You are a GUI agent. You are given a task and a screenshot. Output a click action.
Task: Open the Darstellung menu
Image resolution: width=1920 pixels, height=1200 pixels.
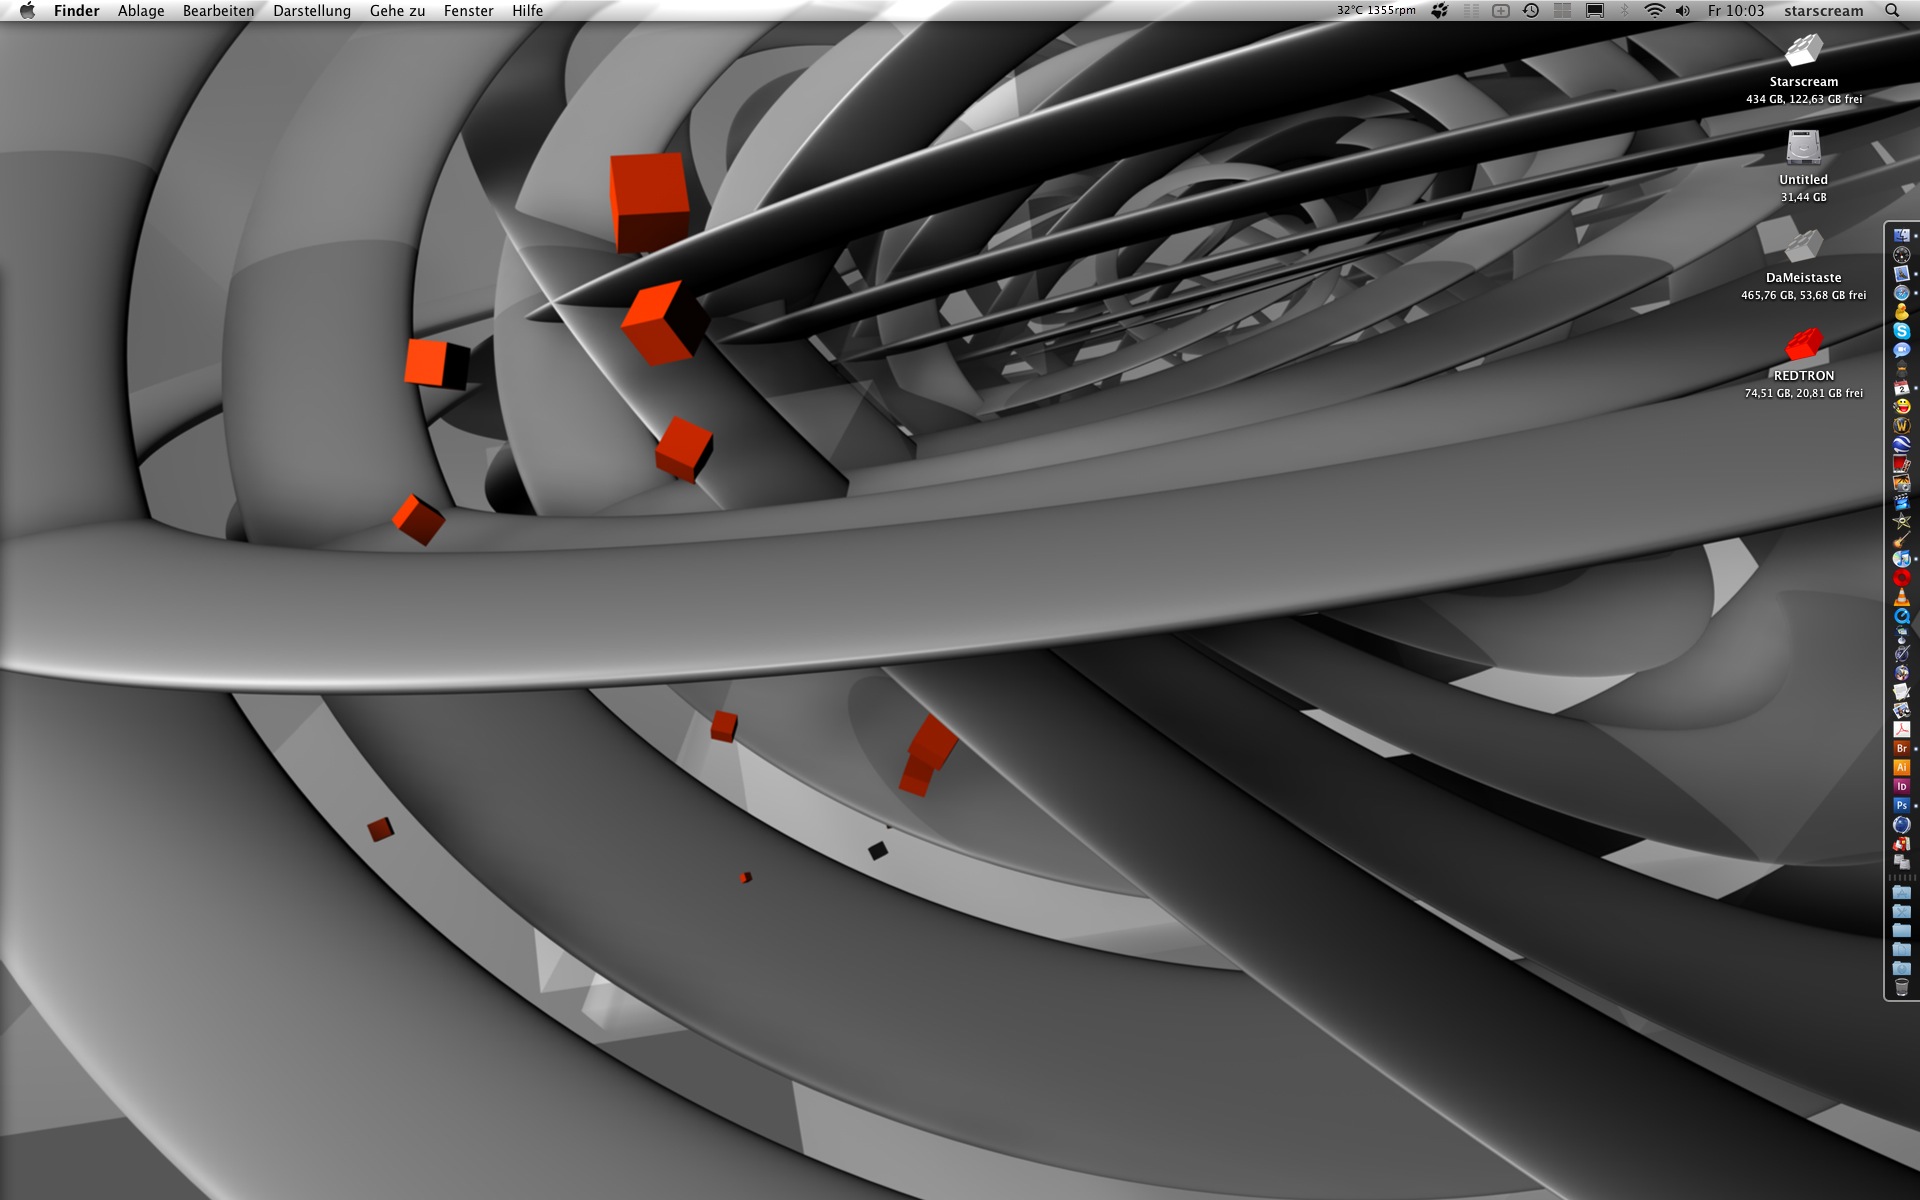312,11
